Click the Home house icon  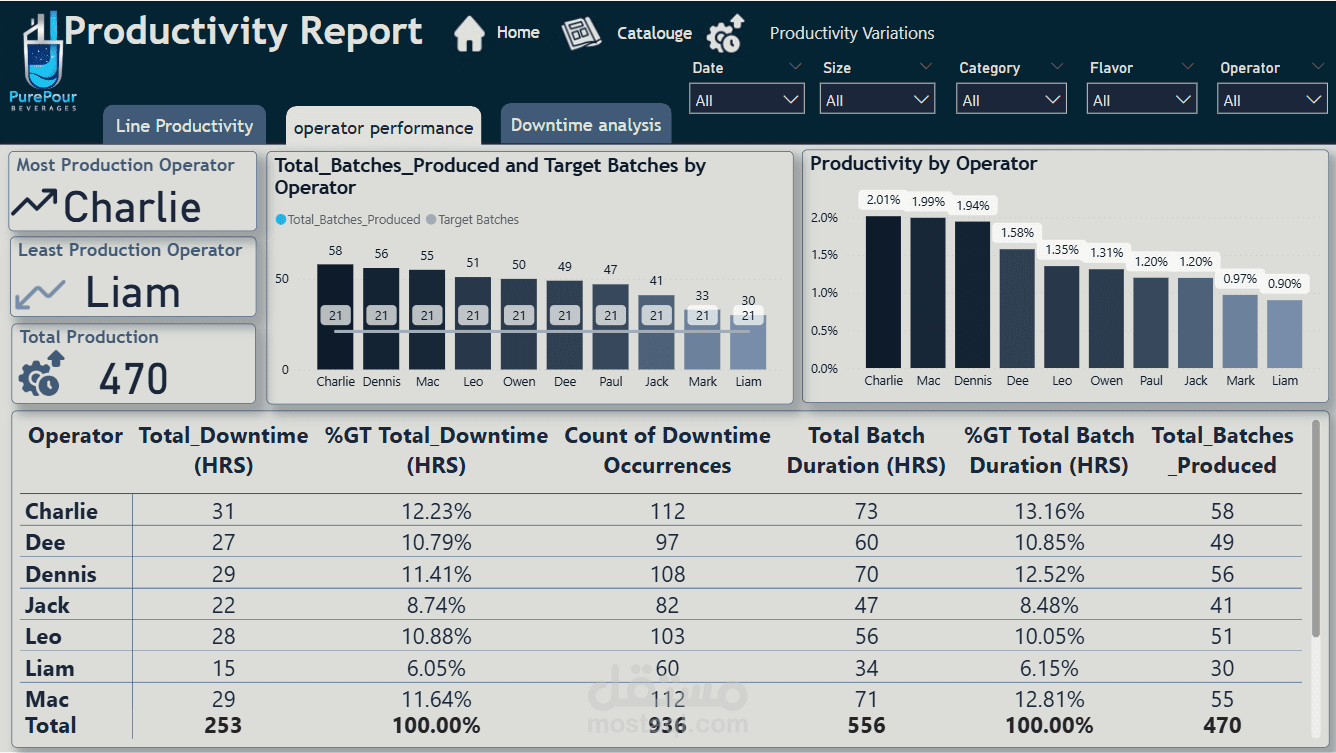pos(469,34)
